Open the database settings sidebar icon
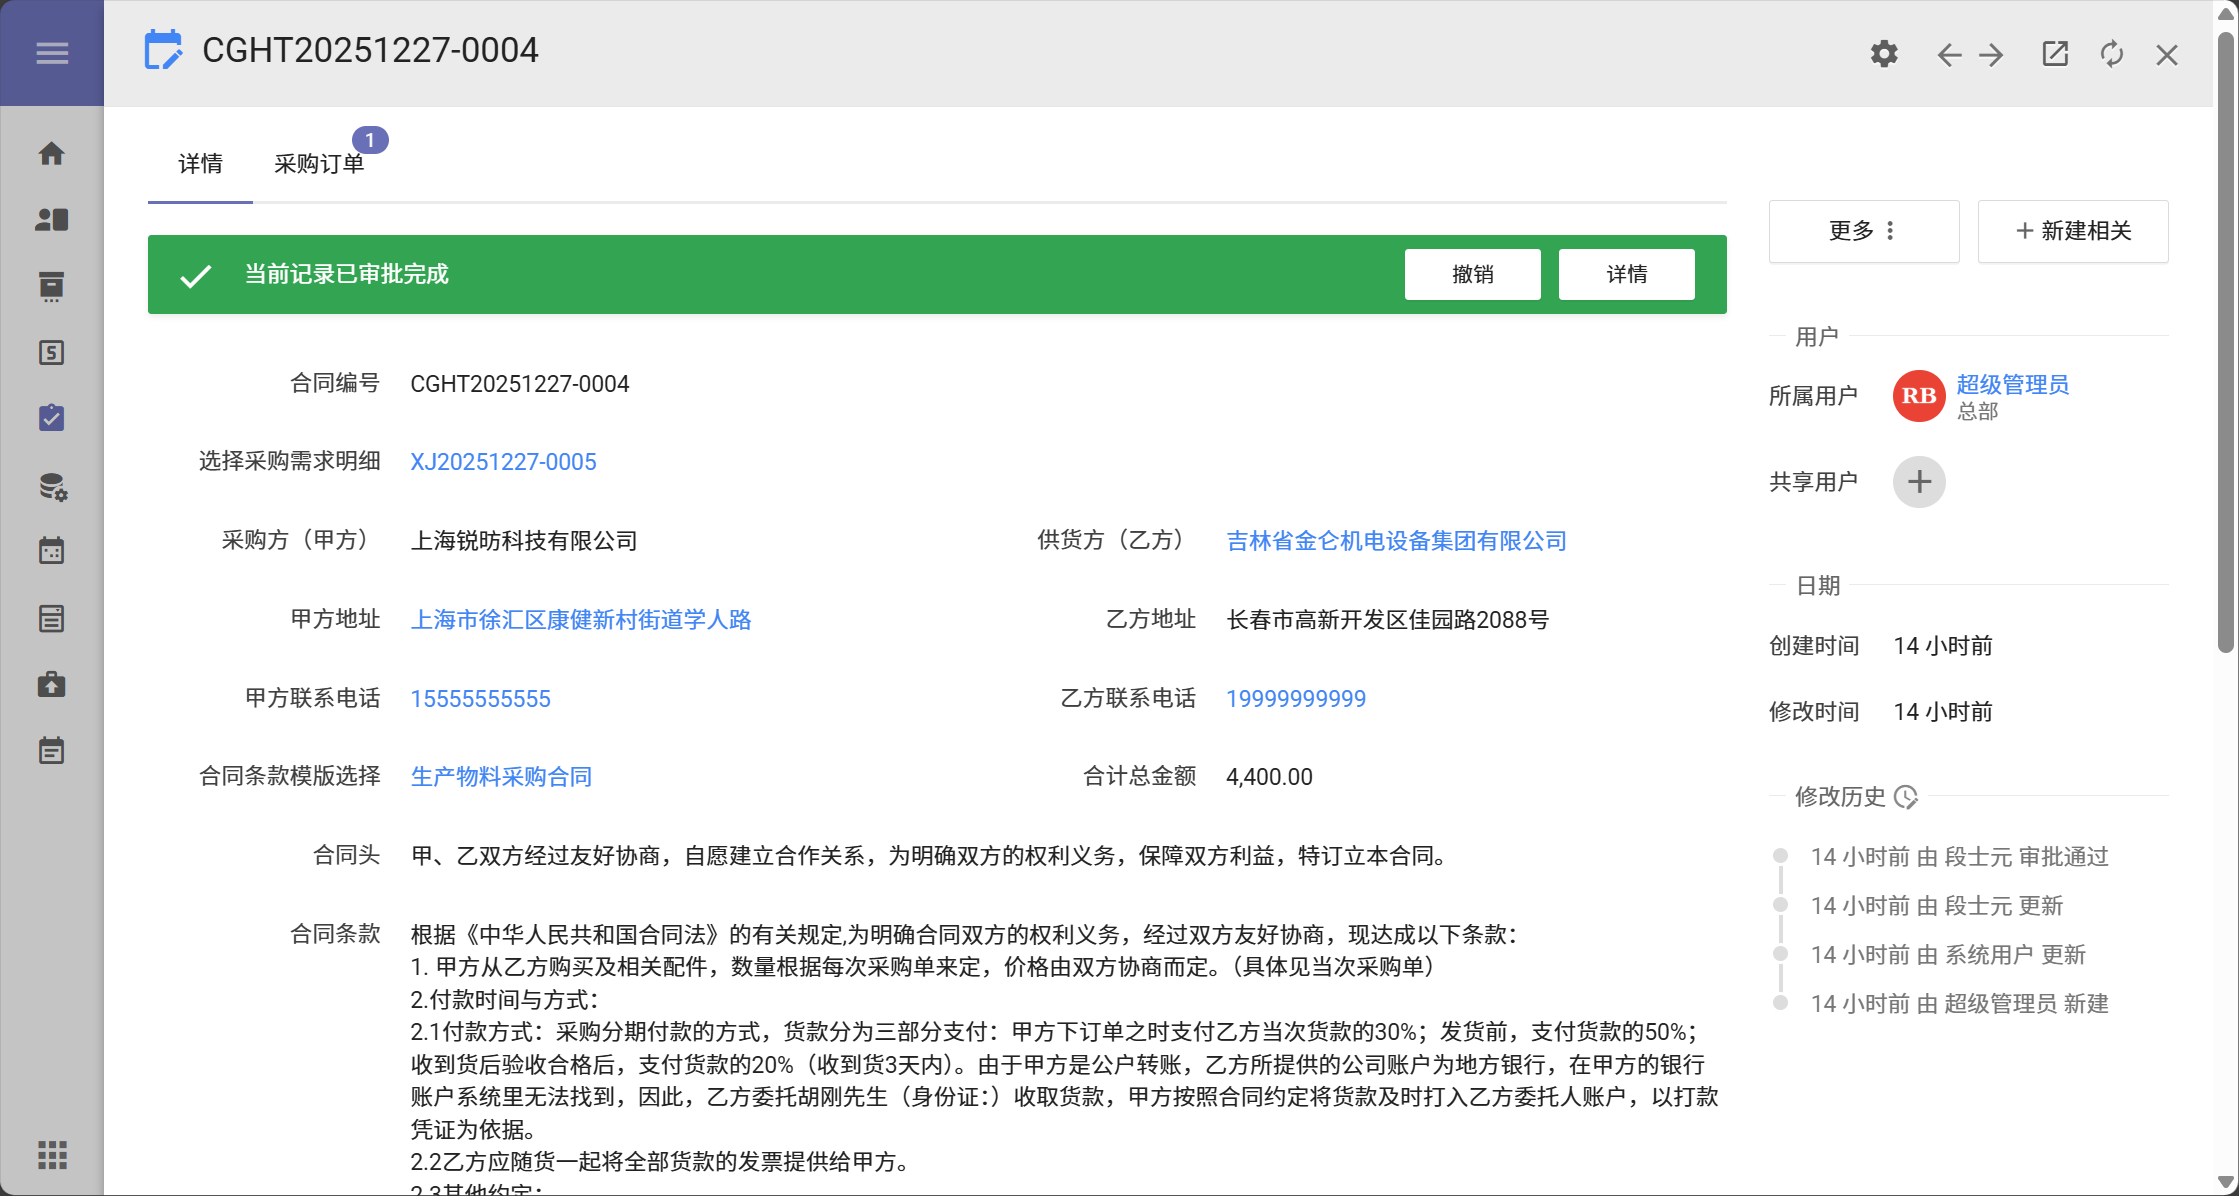 coord(52,486)
